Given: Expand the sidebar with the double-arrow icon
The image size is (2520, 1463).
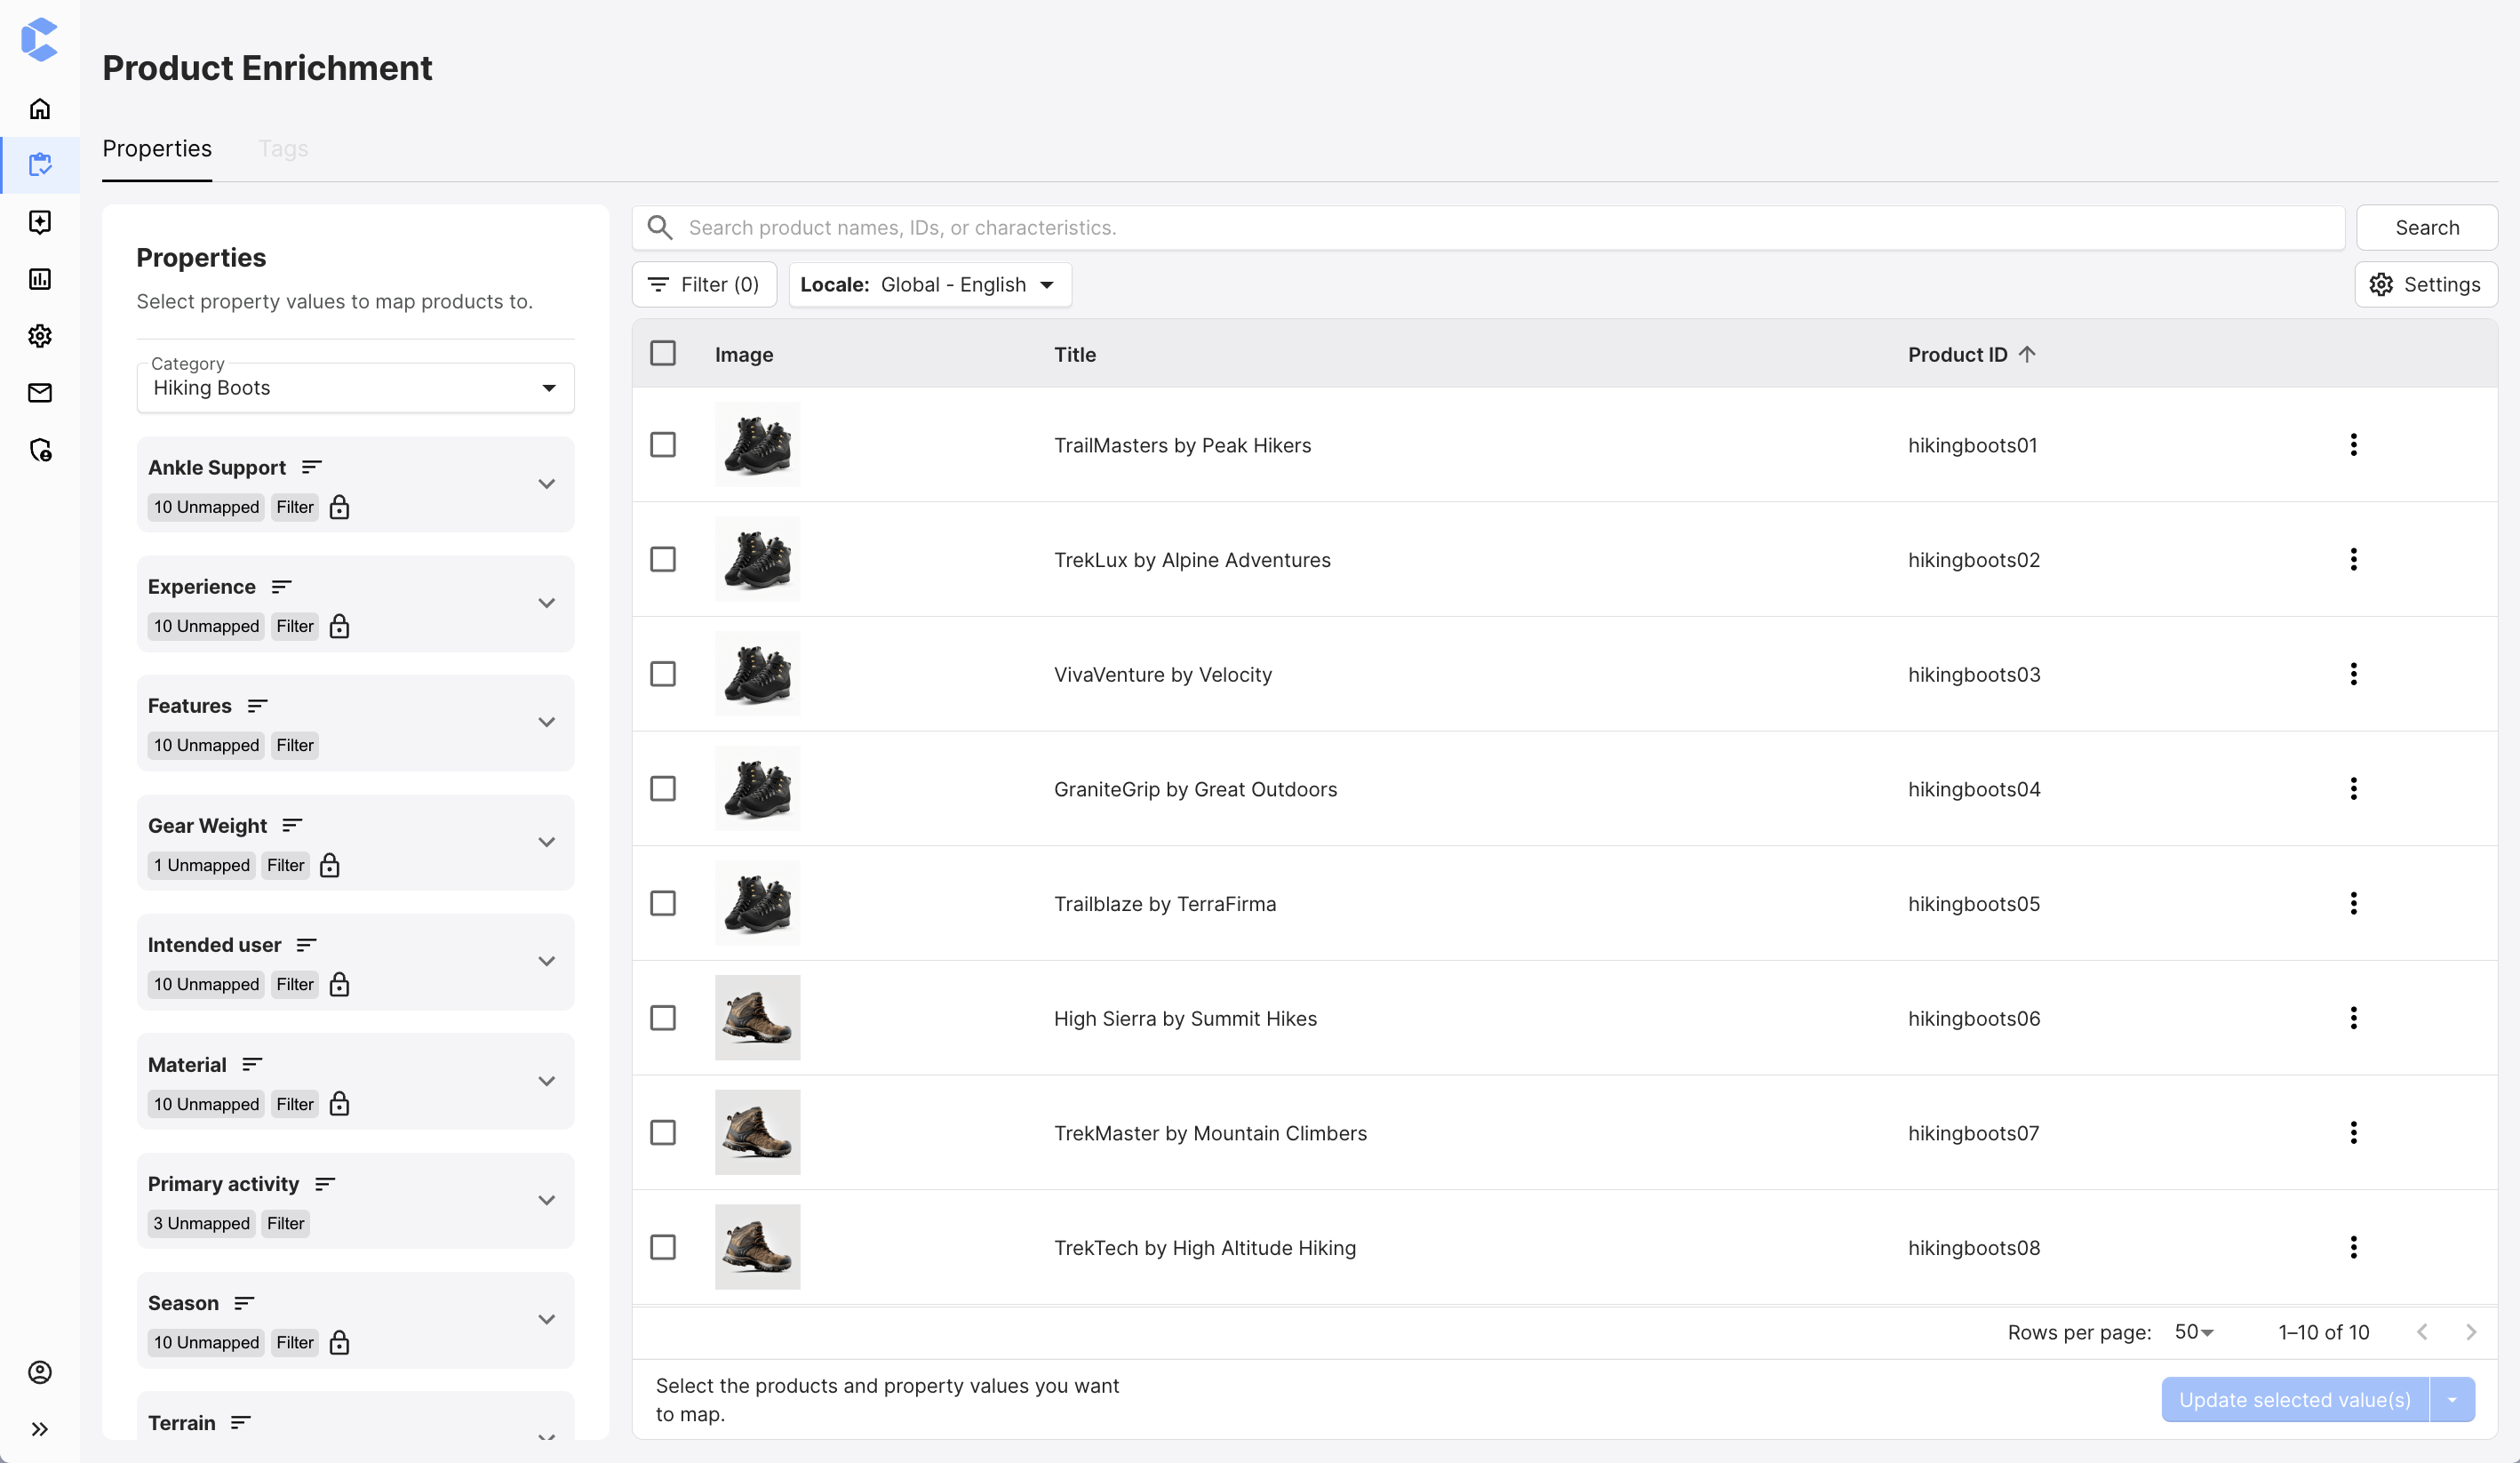Looking at the screenshot, I should [x=40, y=1428].
